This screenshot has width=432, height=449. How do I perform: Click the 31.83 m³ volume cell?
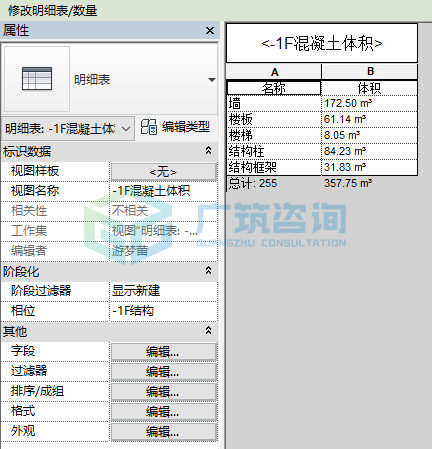coord(369,167)
